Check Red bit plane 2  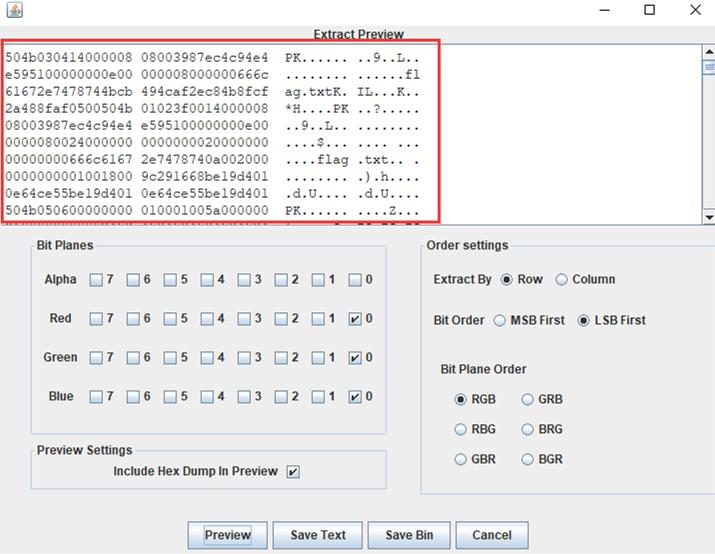point(281,319)
